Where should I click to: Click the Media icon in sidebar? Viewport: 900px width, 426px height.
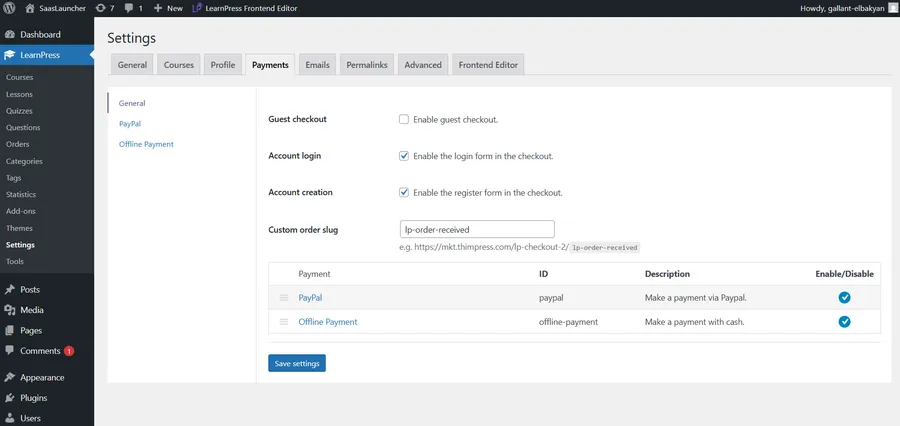(10, 310)
